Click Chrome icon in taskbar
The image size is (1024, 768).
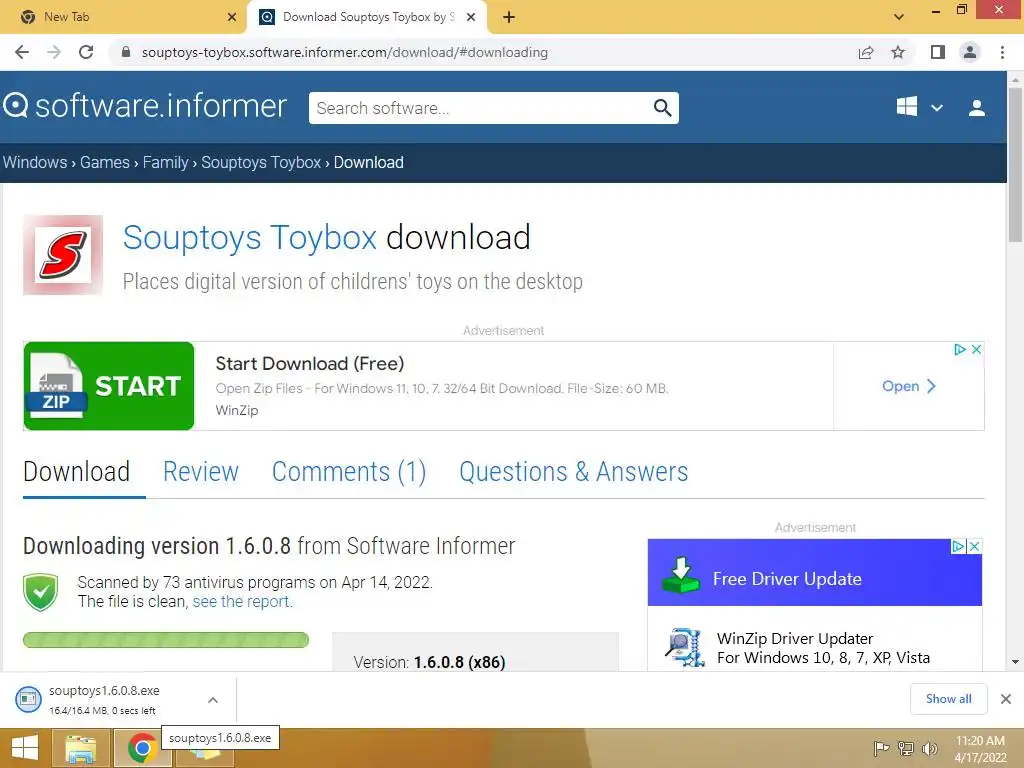pos(142,749)
